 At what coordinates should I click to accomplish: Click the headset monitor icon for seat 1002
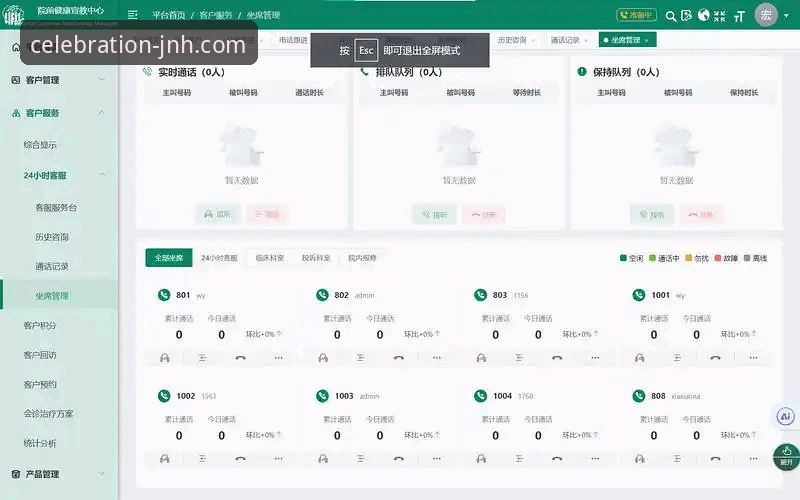(164, 459)
